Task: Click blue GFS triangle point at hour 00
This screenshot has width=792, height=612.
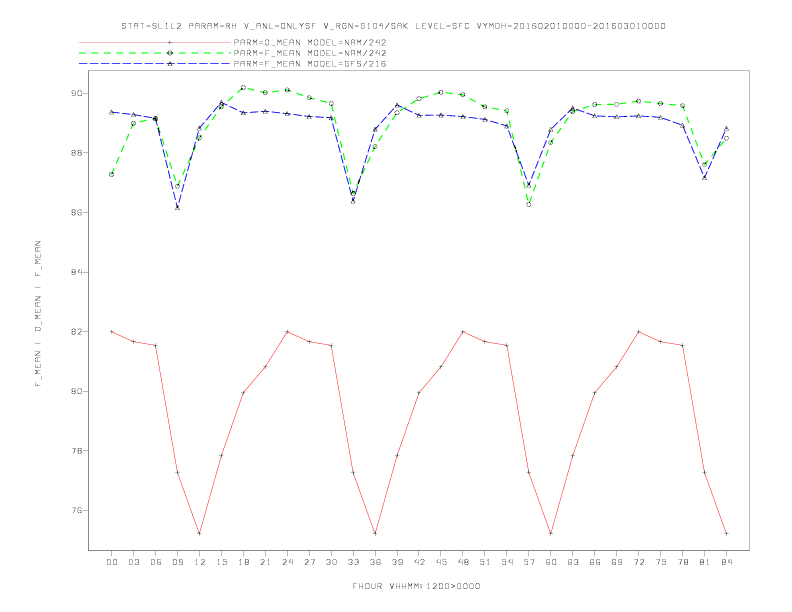Action: tap(112, 112)
